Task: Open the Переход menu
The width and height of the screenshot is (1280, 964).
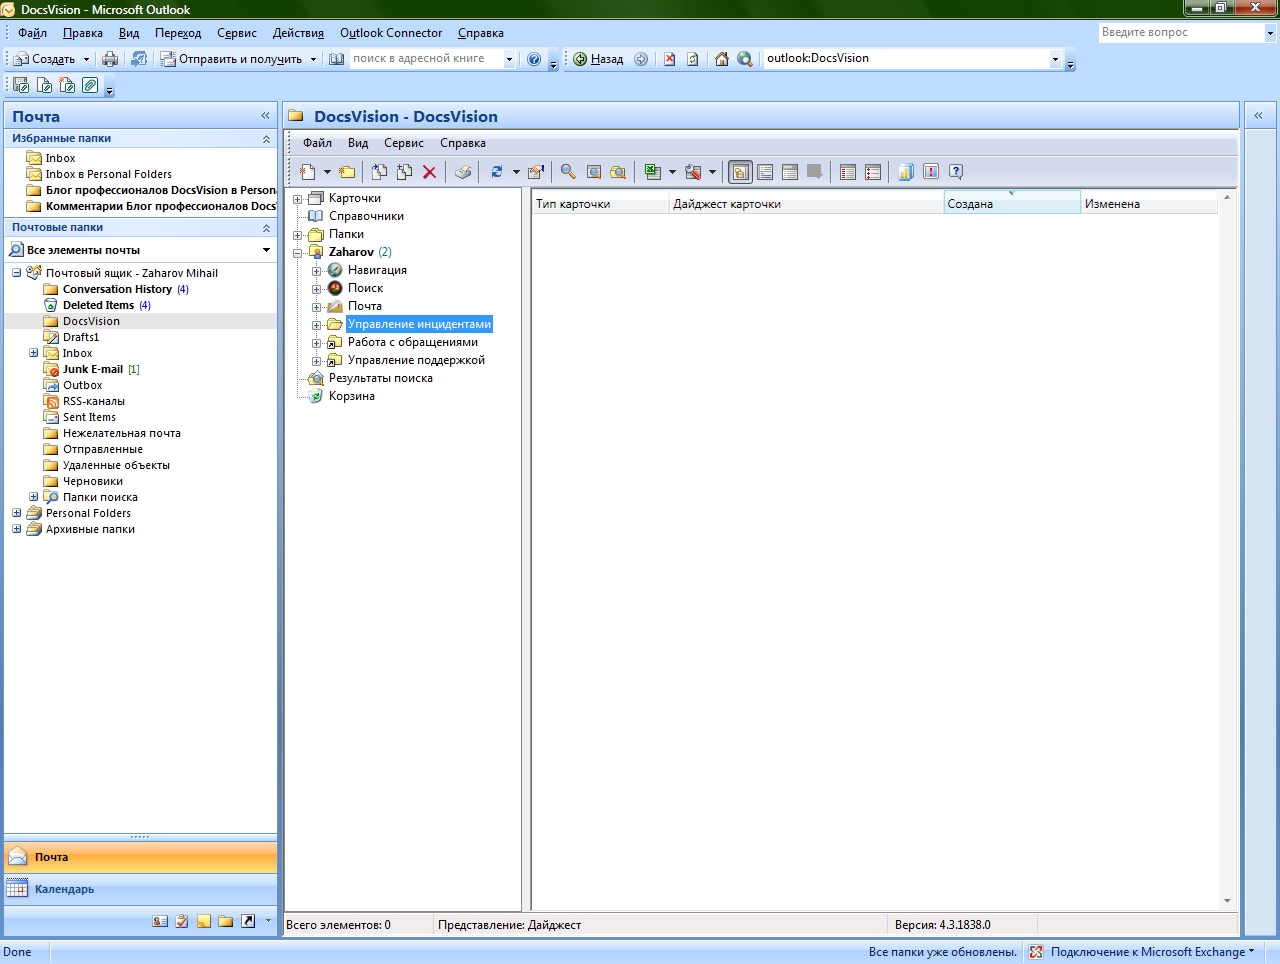Action: point(178,33)
